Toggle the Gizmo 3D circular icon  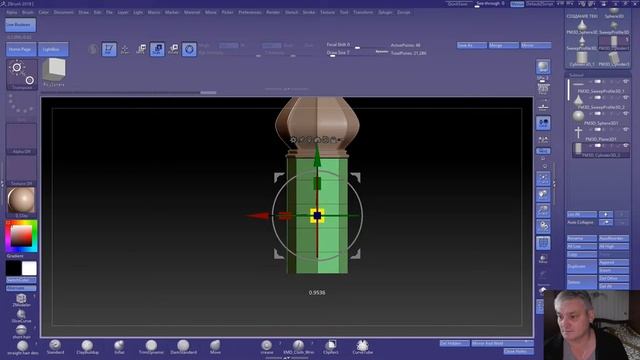[189, 49]
